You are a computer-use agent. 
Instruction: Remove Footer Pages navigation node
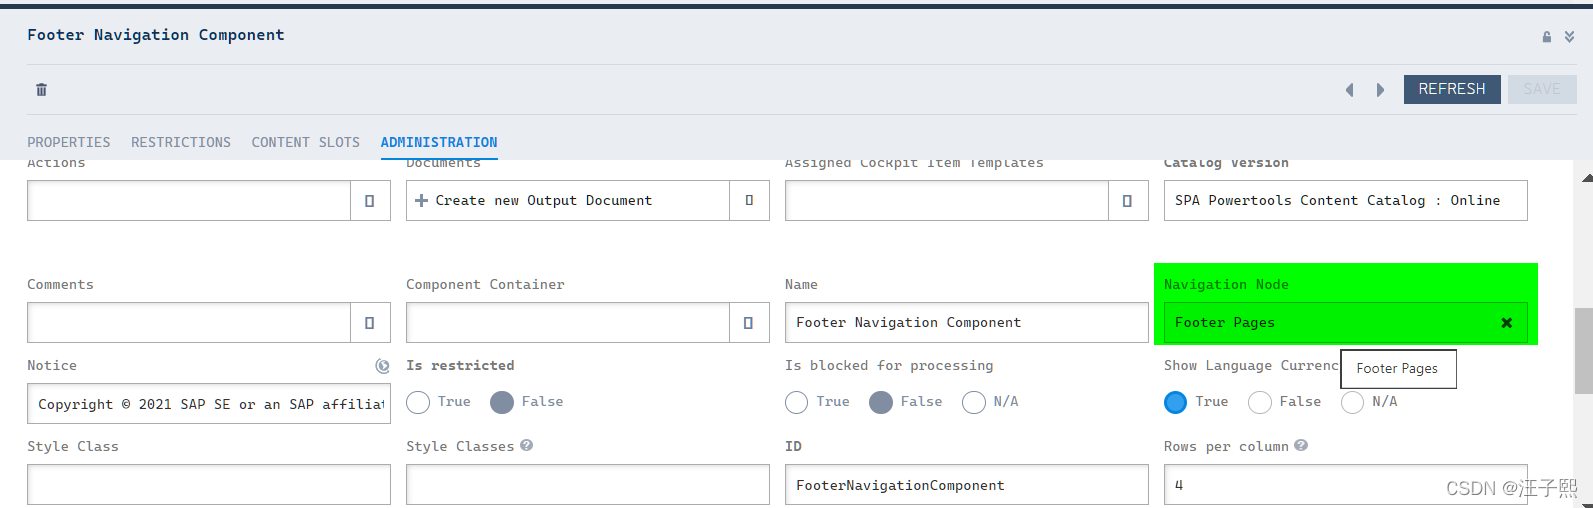click(x=1507, y=323)
